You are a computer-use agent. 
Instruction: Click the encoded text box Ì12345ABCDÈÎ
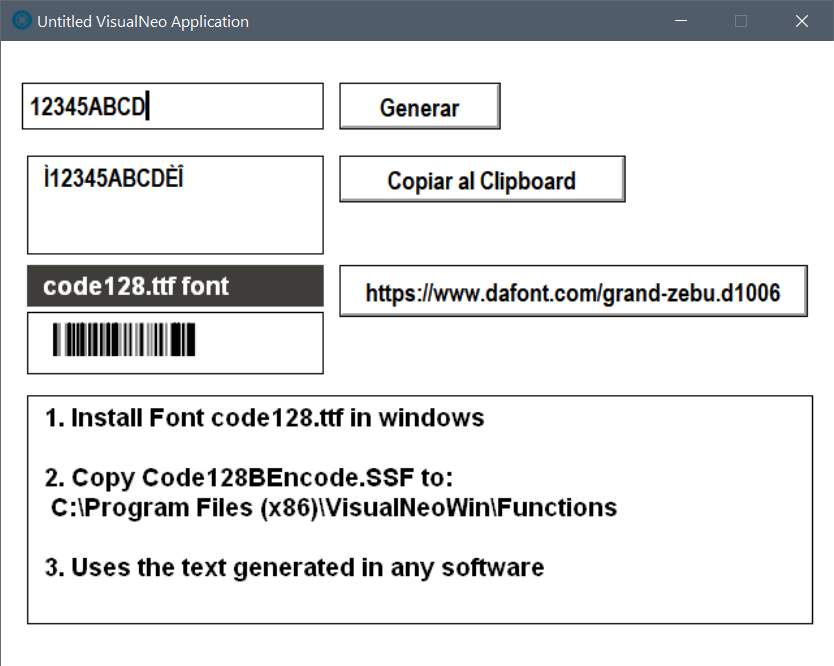175,205
